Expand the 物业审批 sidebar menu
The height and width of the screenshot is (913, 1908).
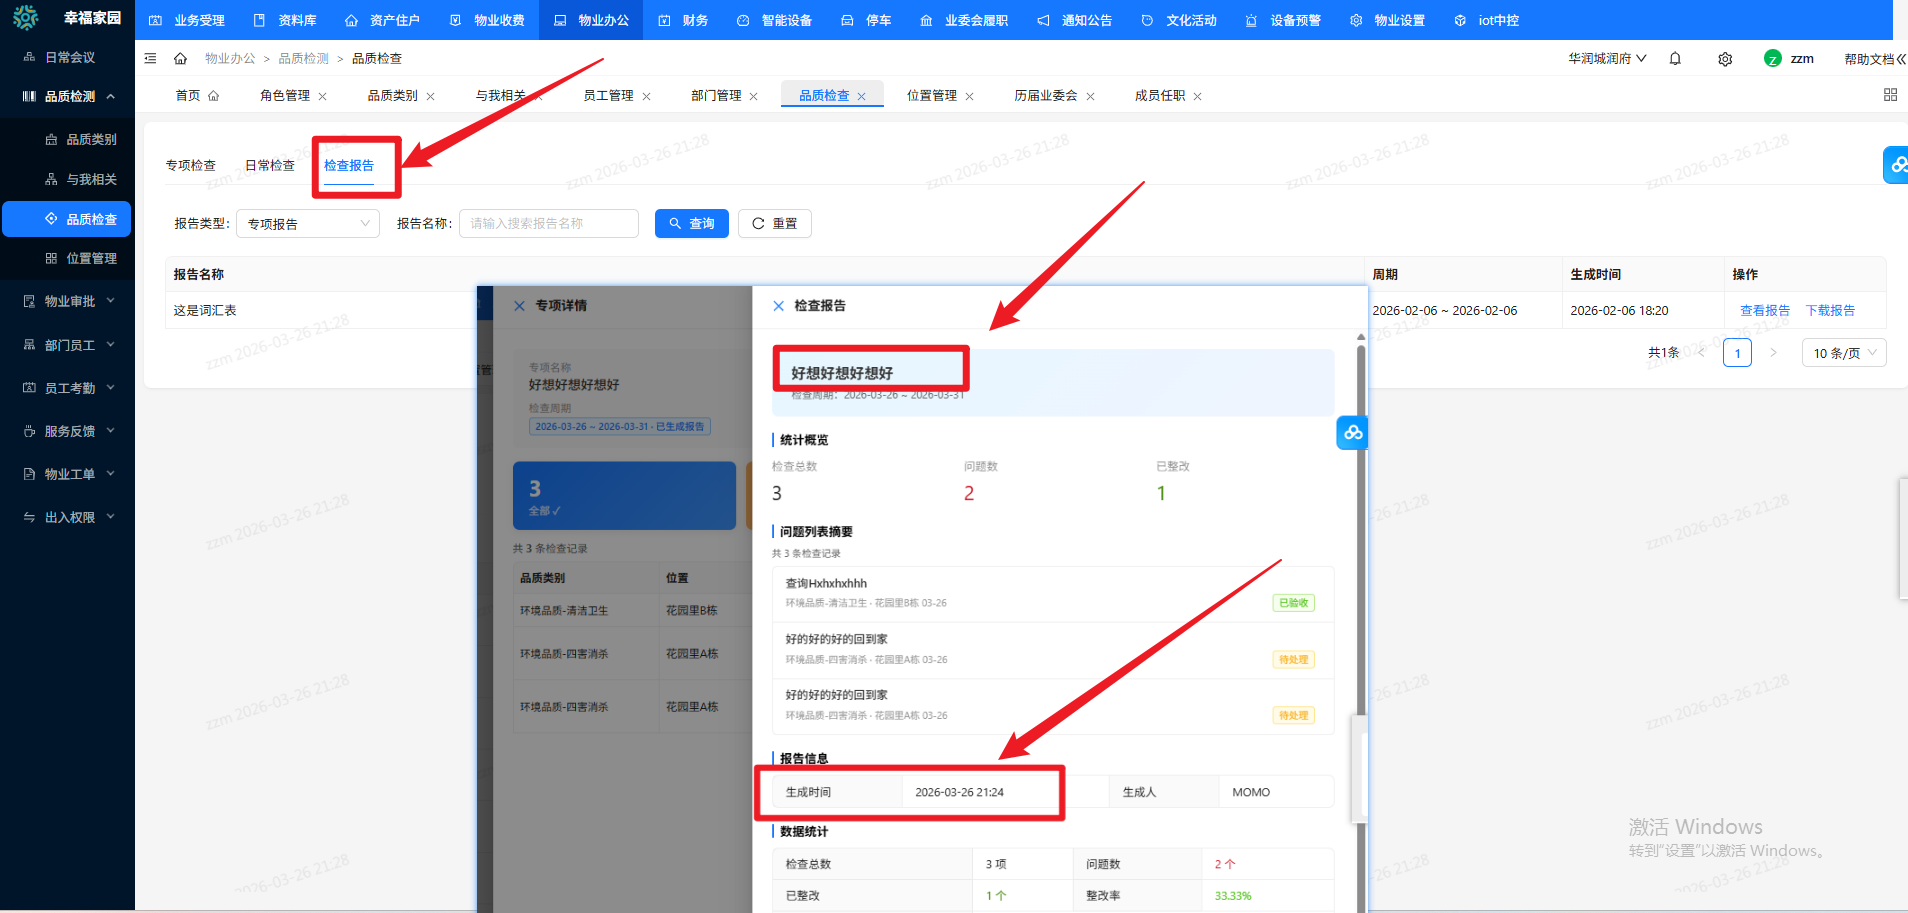point(70,301)
